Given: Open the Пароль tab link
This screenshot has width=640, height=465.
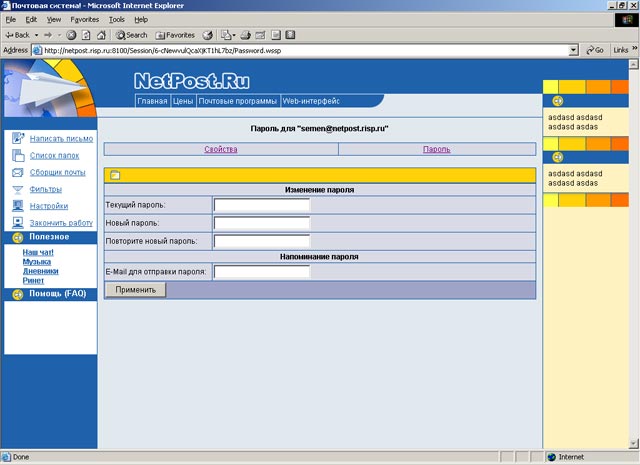Looking at the screenshot, I should click(x=437, y=149).
